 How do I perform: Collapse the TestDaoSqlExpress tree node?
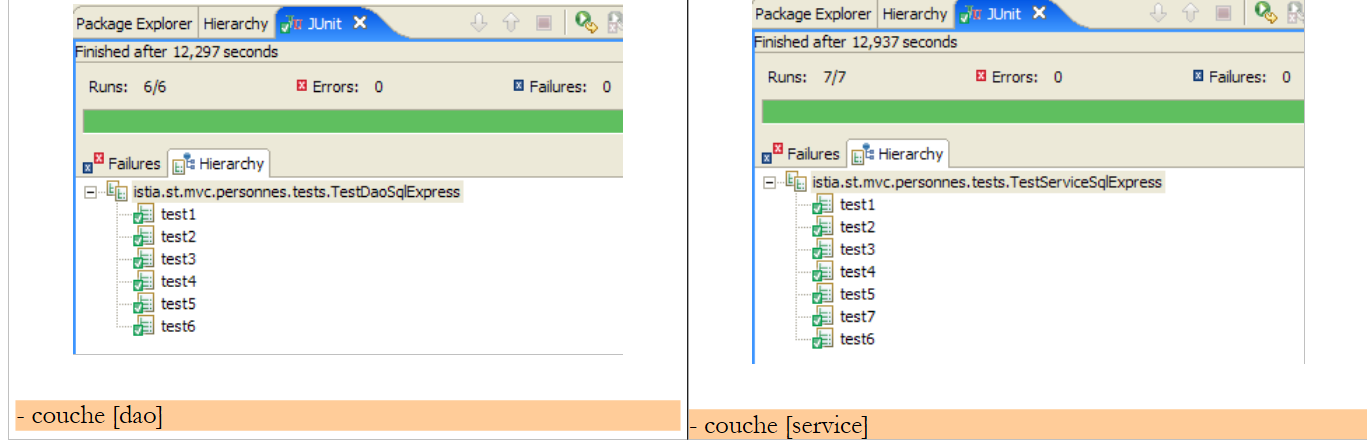(x=89, y=192)
